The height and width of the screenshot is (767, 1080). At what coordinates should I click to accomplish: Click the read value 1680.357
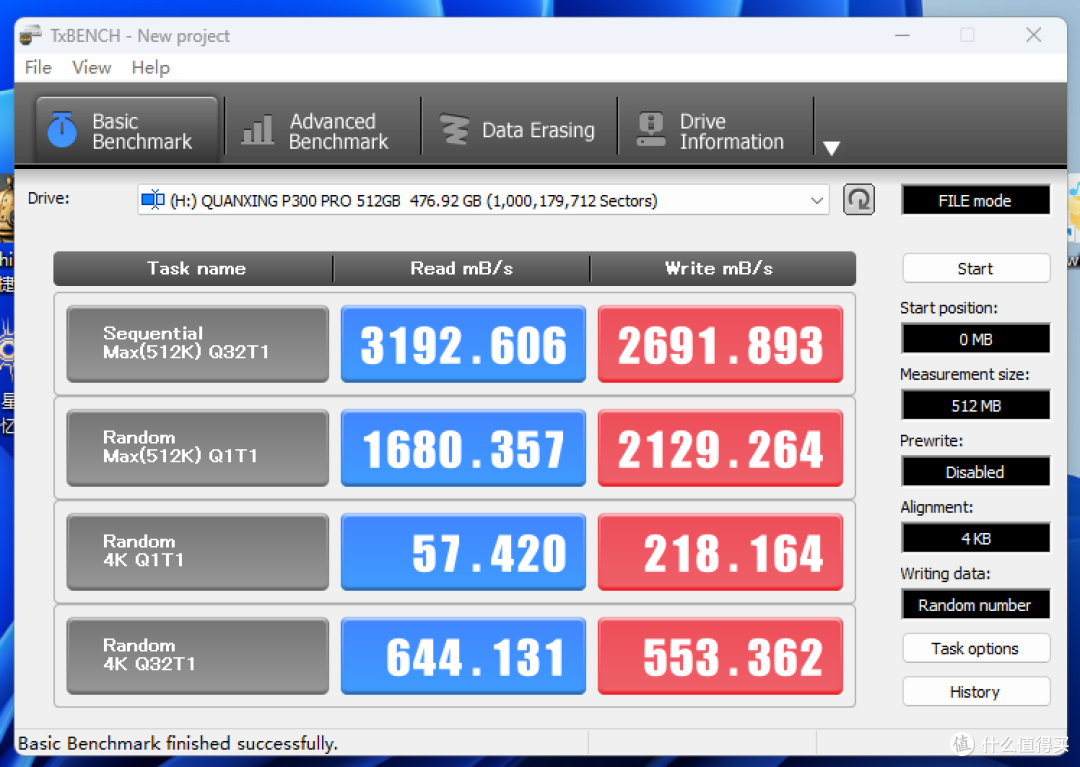pyautogui.click(x=464, y=448)
